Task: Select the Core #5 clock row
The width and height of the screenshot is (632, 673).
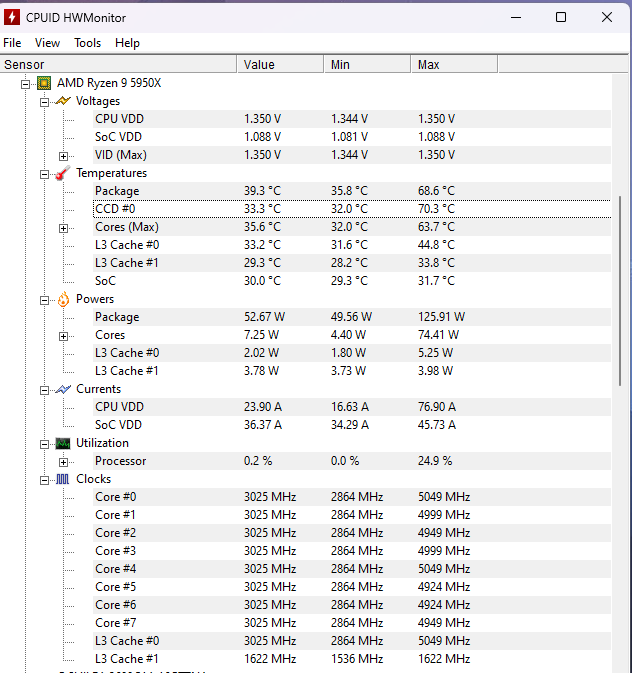Action: point(352,587)
